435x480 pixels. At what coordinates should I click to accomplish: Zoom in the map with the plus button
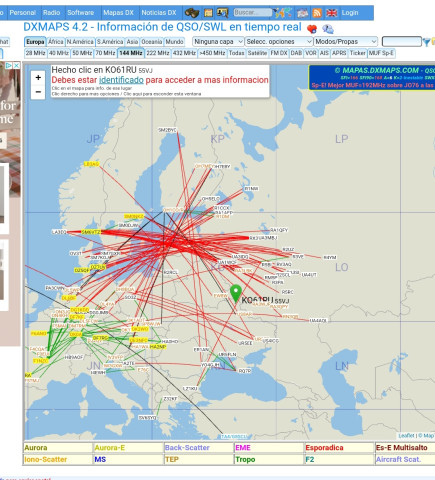[38, 77]
